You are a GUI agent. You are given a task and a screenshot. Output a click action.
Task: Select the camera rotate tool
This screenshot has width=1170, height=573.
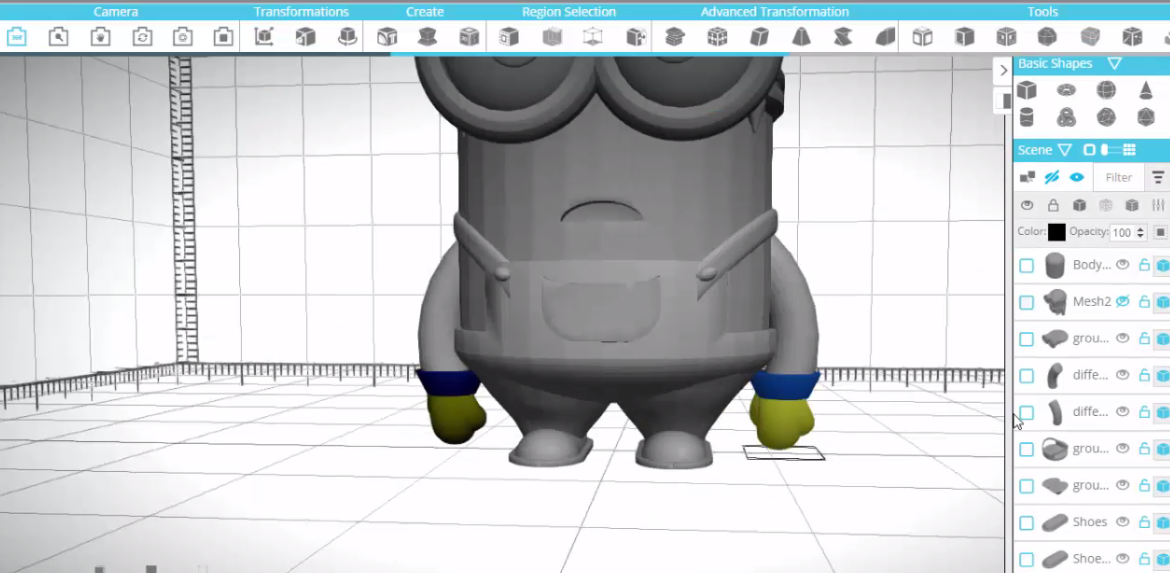[142, 37]
